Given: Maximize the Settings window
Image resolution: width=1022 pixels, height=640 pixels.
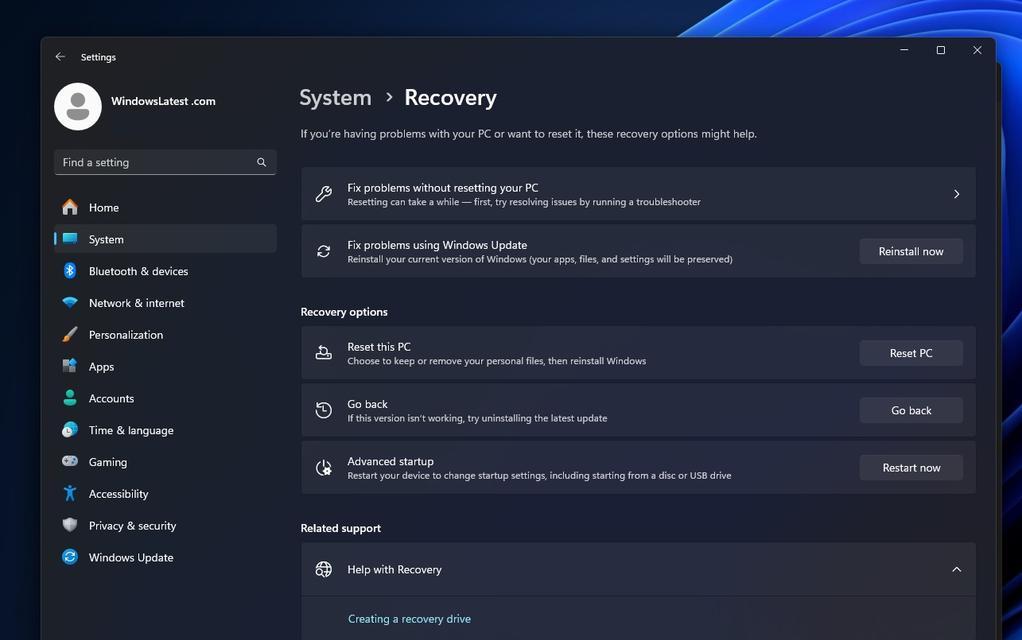Looking at the screenshot, I should tap(941, 50).
